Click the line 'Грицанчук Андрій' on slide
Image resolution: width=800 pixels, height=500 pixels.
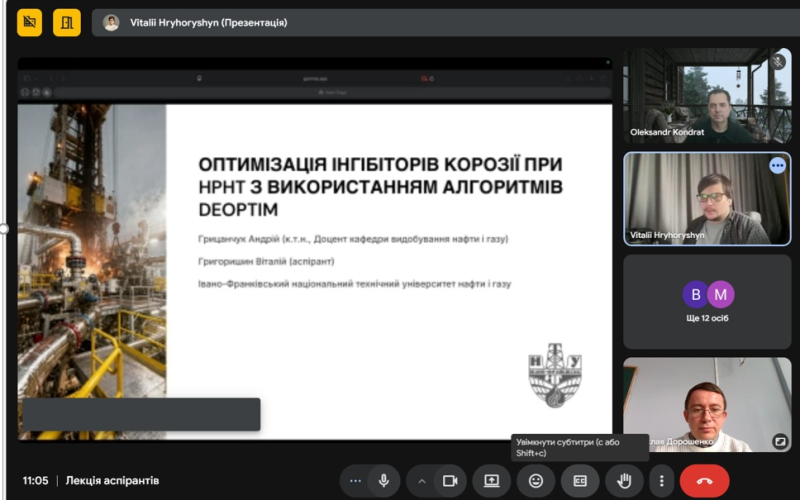click(x=353, y=239)
